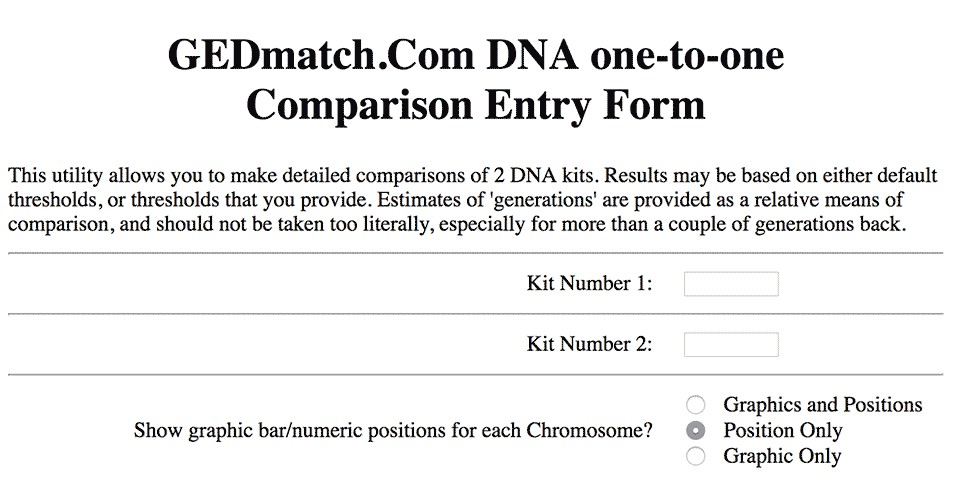The image size is (960, 483).
Task: Click the word 'GEDmatch.Com' in the title
Action: click(x=321, y=55)
